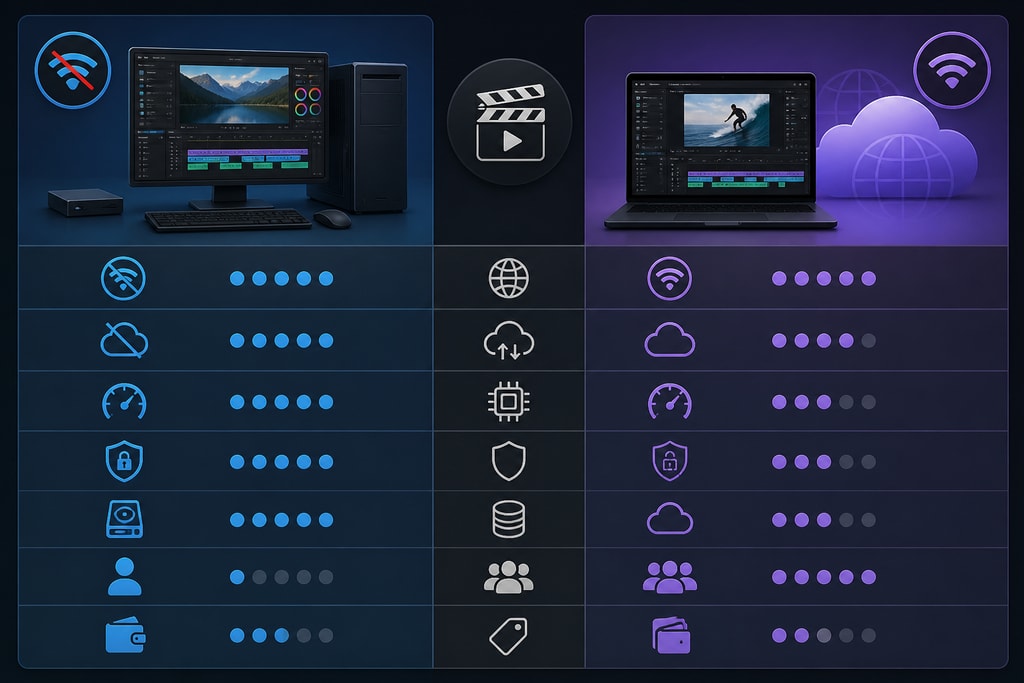Click the large purple Wi-Fi circle badge
This screenshot has height=683, width=1024.
tap(952, 70)
